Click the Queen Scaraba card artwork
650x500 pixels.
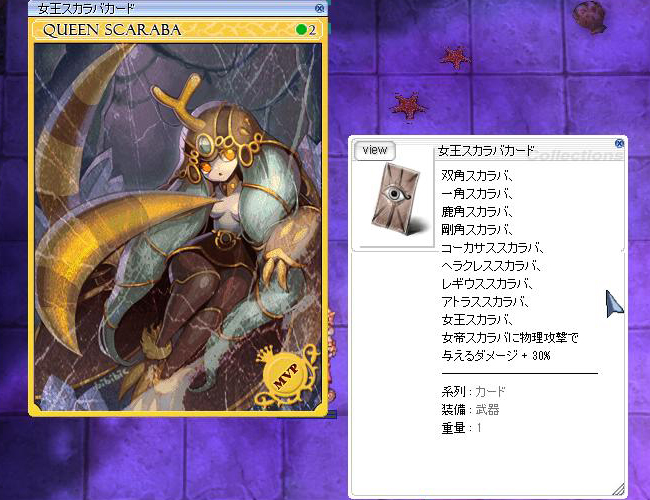(178, 227)
